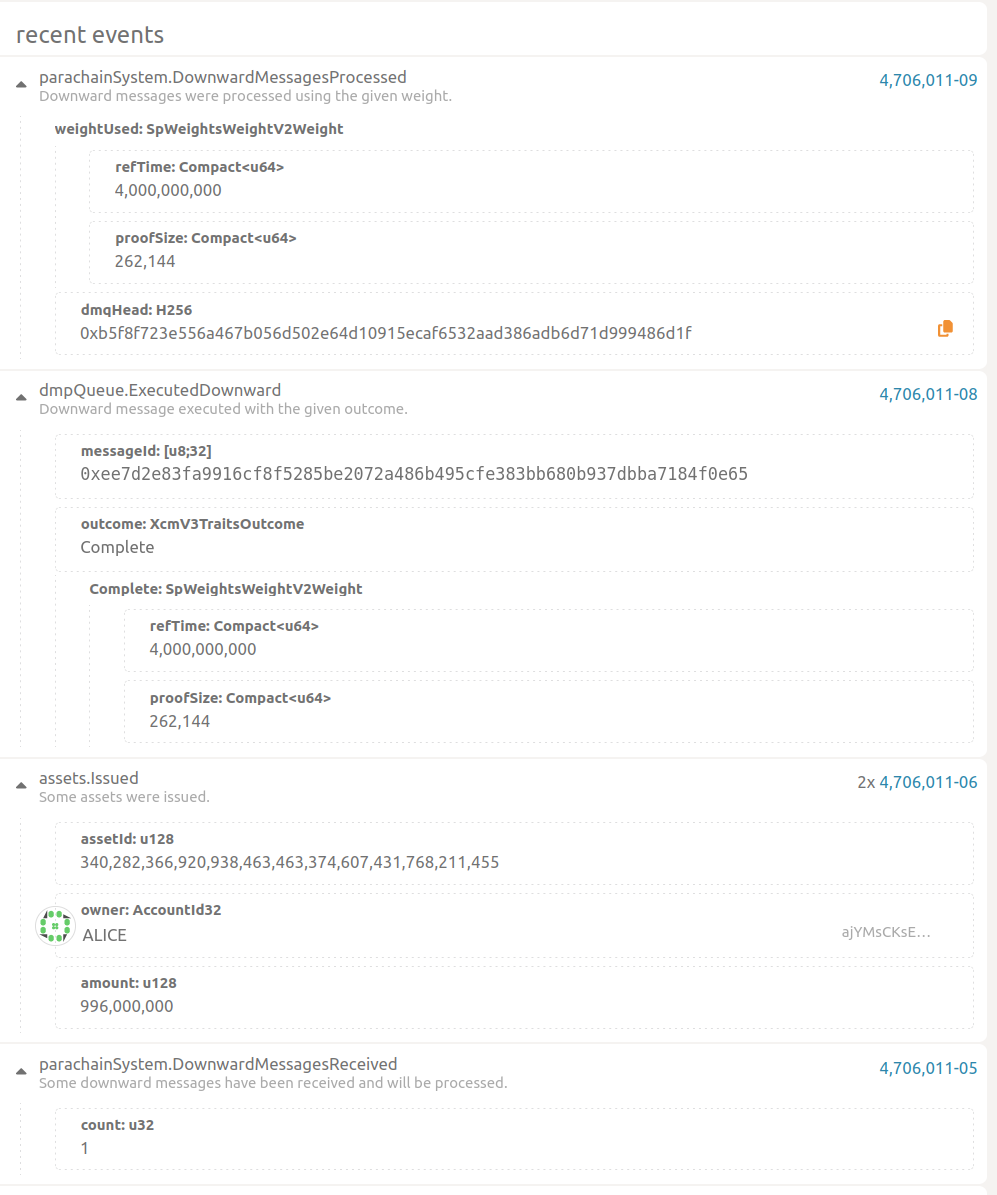
Task: Click the messageId hex value
Action: (414, 474)
